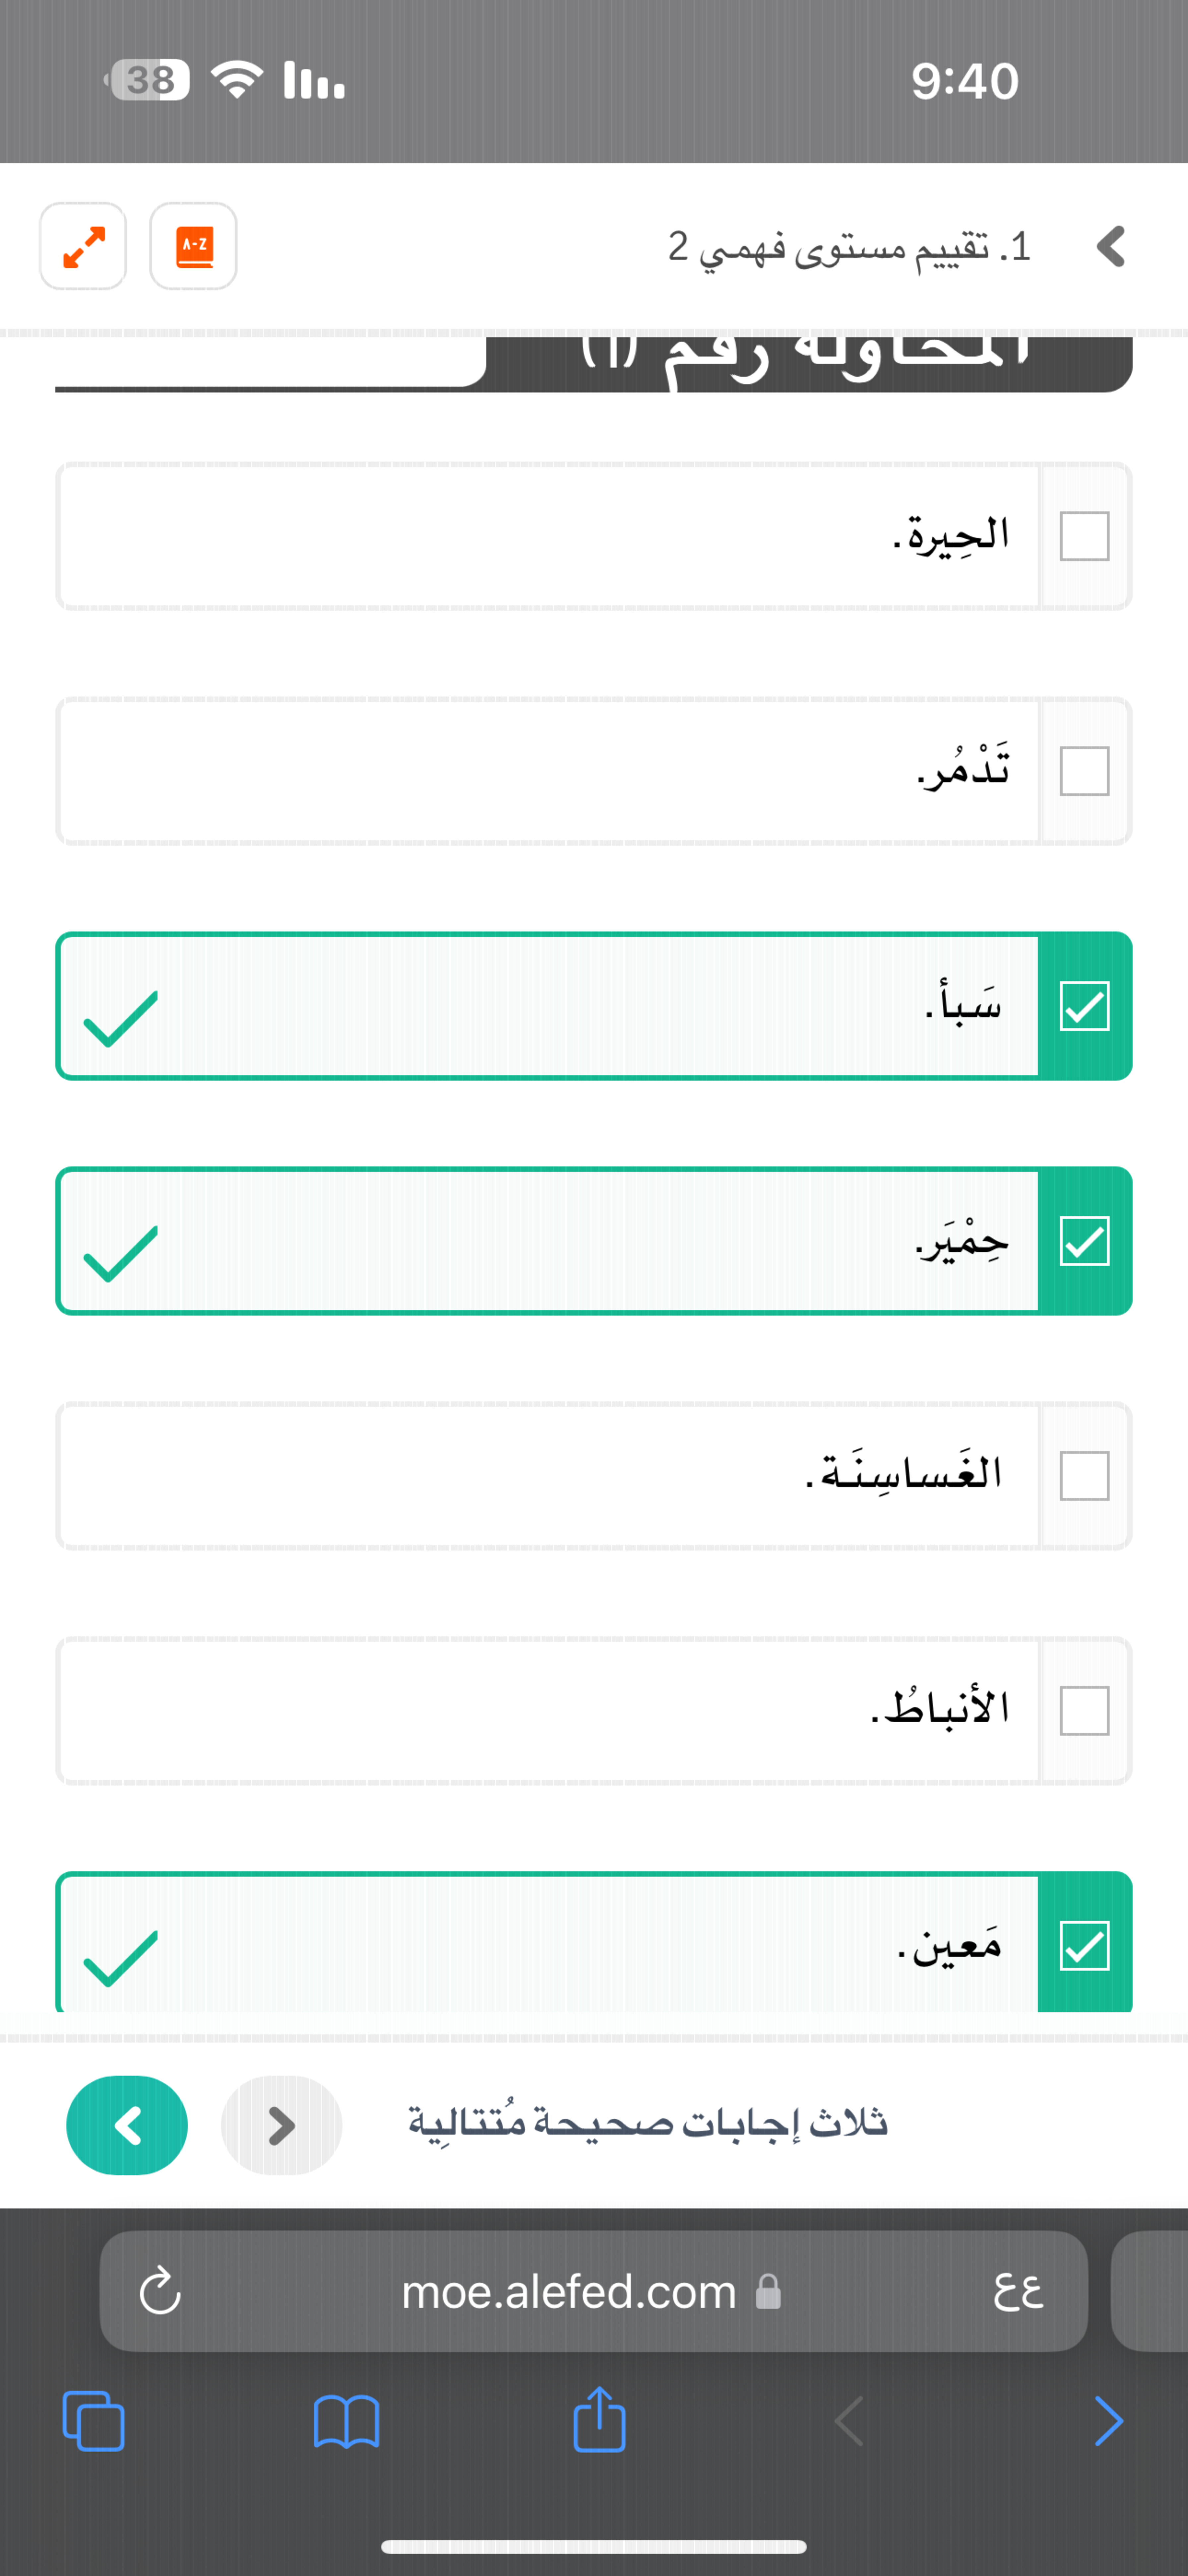
Task: Open Safari page format menu ٤ع
Action: pyautogui.click(x=1018, y=2291)
